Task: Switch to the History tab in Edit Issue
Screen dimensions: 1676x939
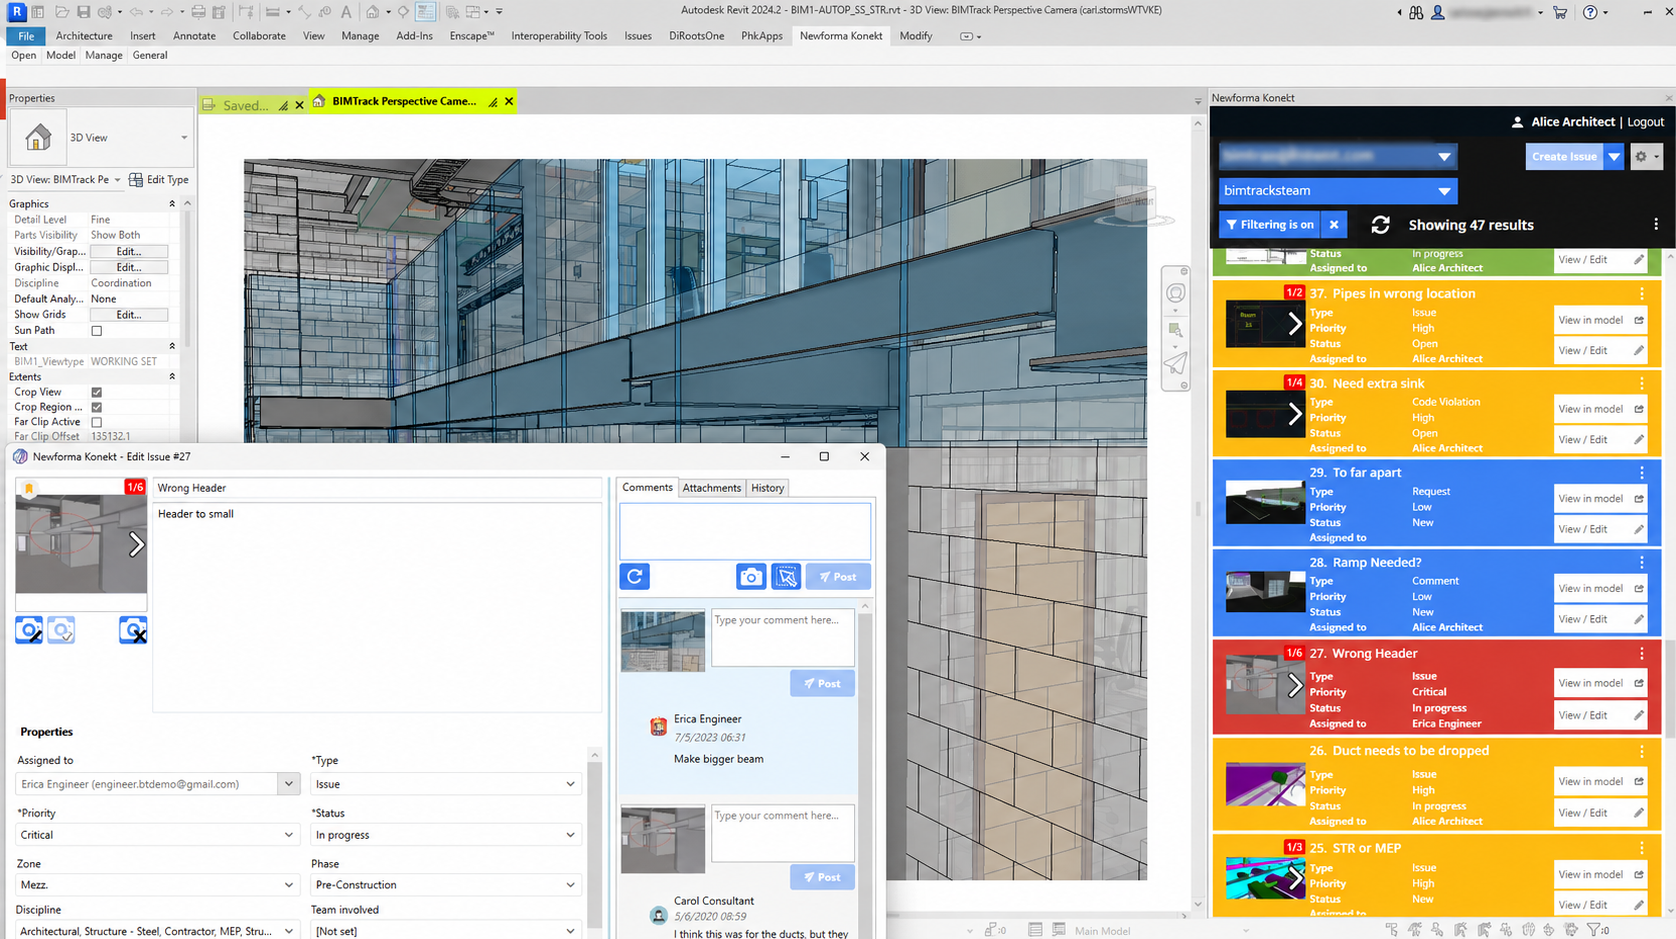Action: 767,488
